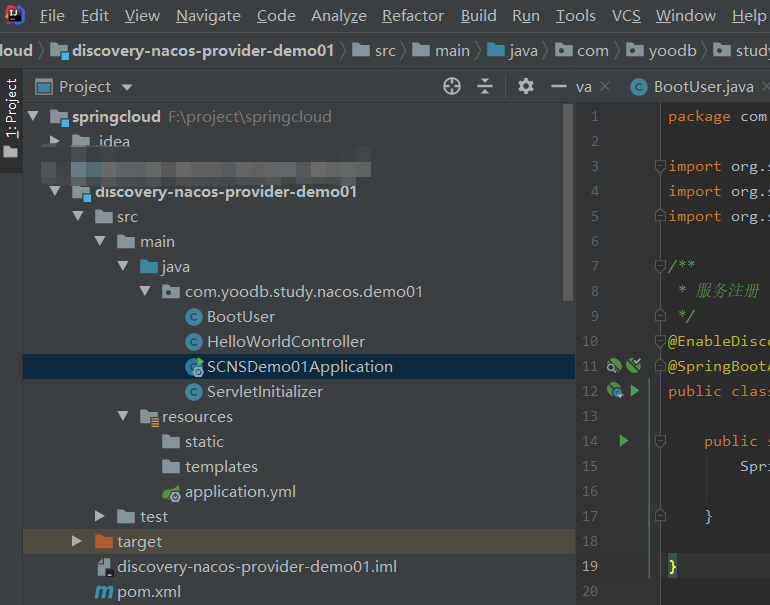
Task: Open the Run menu
Action: coord(526,16)
